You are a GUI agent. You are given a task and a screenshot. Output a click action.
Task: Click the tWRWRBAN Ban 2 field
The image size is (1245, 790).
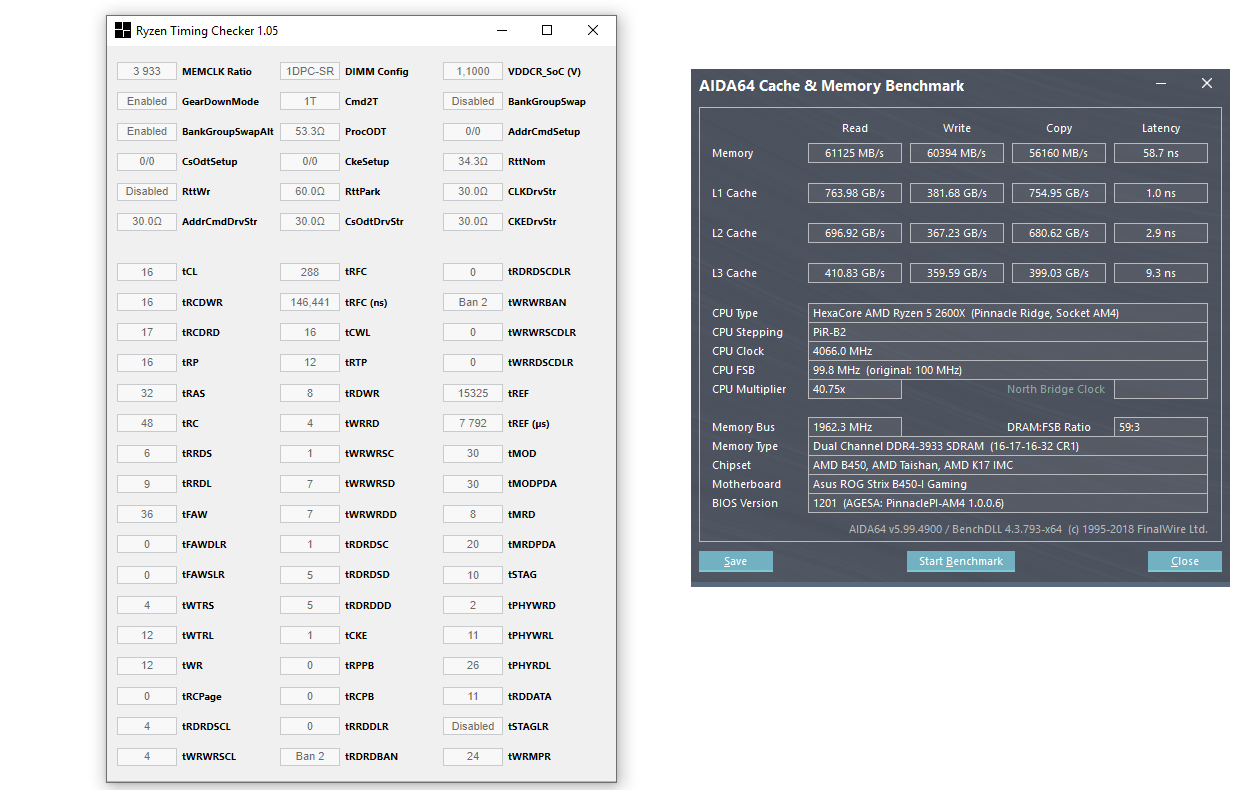473,302
